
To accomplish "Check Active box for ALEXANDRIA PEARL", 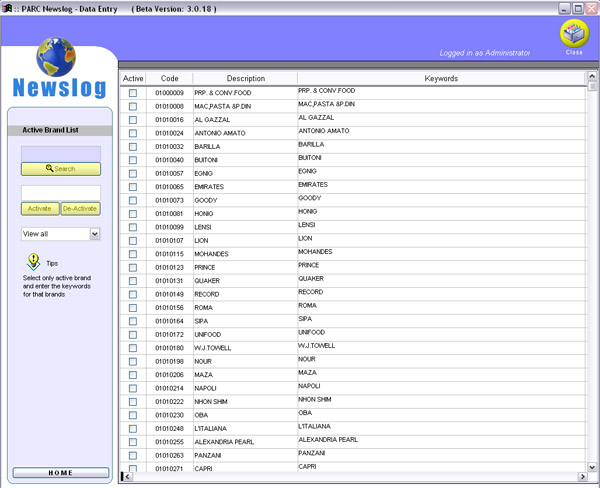I will [x=133, y=442].
